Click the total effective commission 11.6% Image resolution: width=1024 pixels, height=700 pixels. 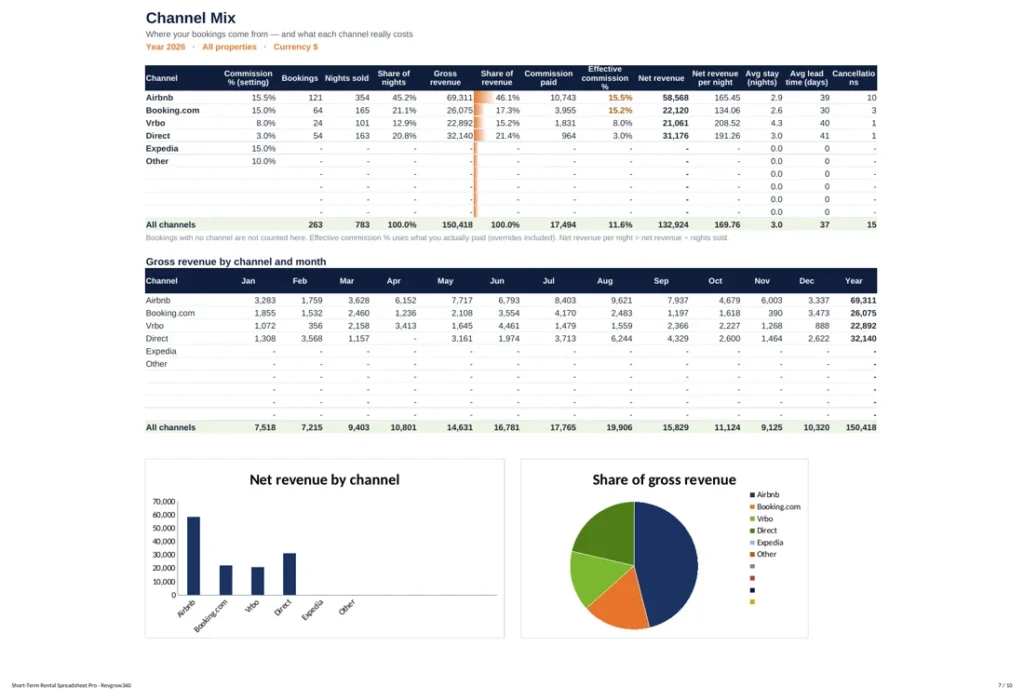(620, 225)
